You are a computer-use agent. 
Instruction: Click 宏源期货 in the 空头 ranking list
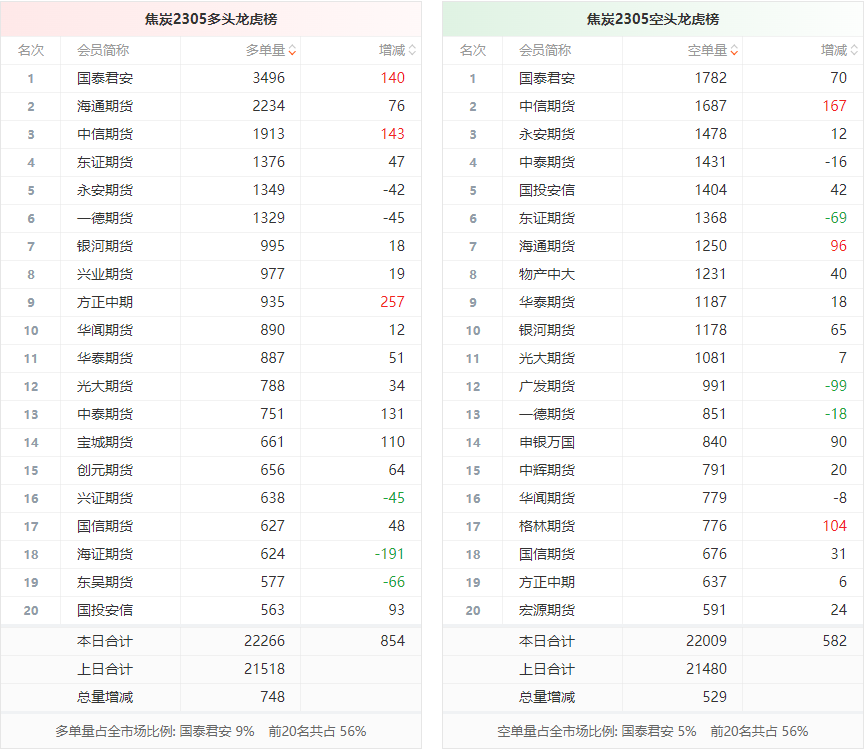[x=547, y=610]
